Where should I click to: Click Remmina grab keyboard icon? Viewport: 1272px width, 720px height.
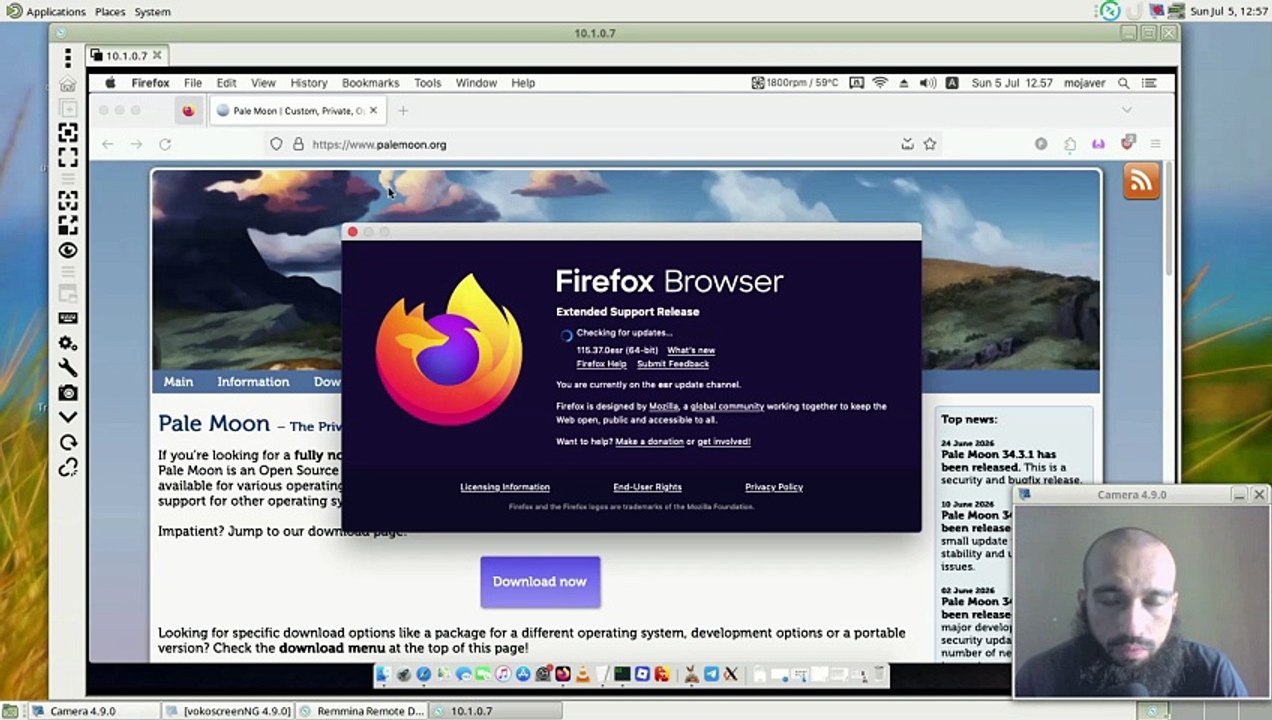pyautogui.click(x=68, y=318)
